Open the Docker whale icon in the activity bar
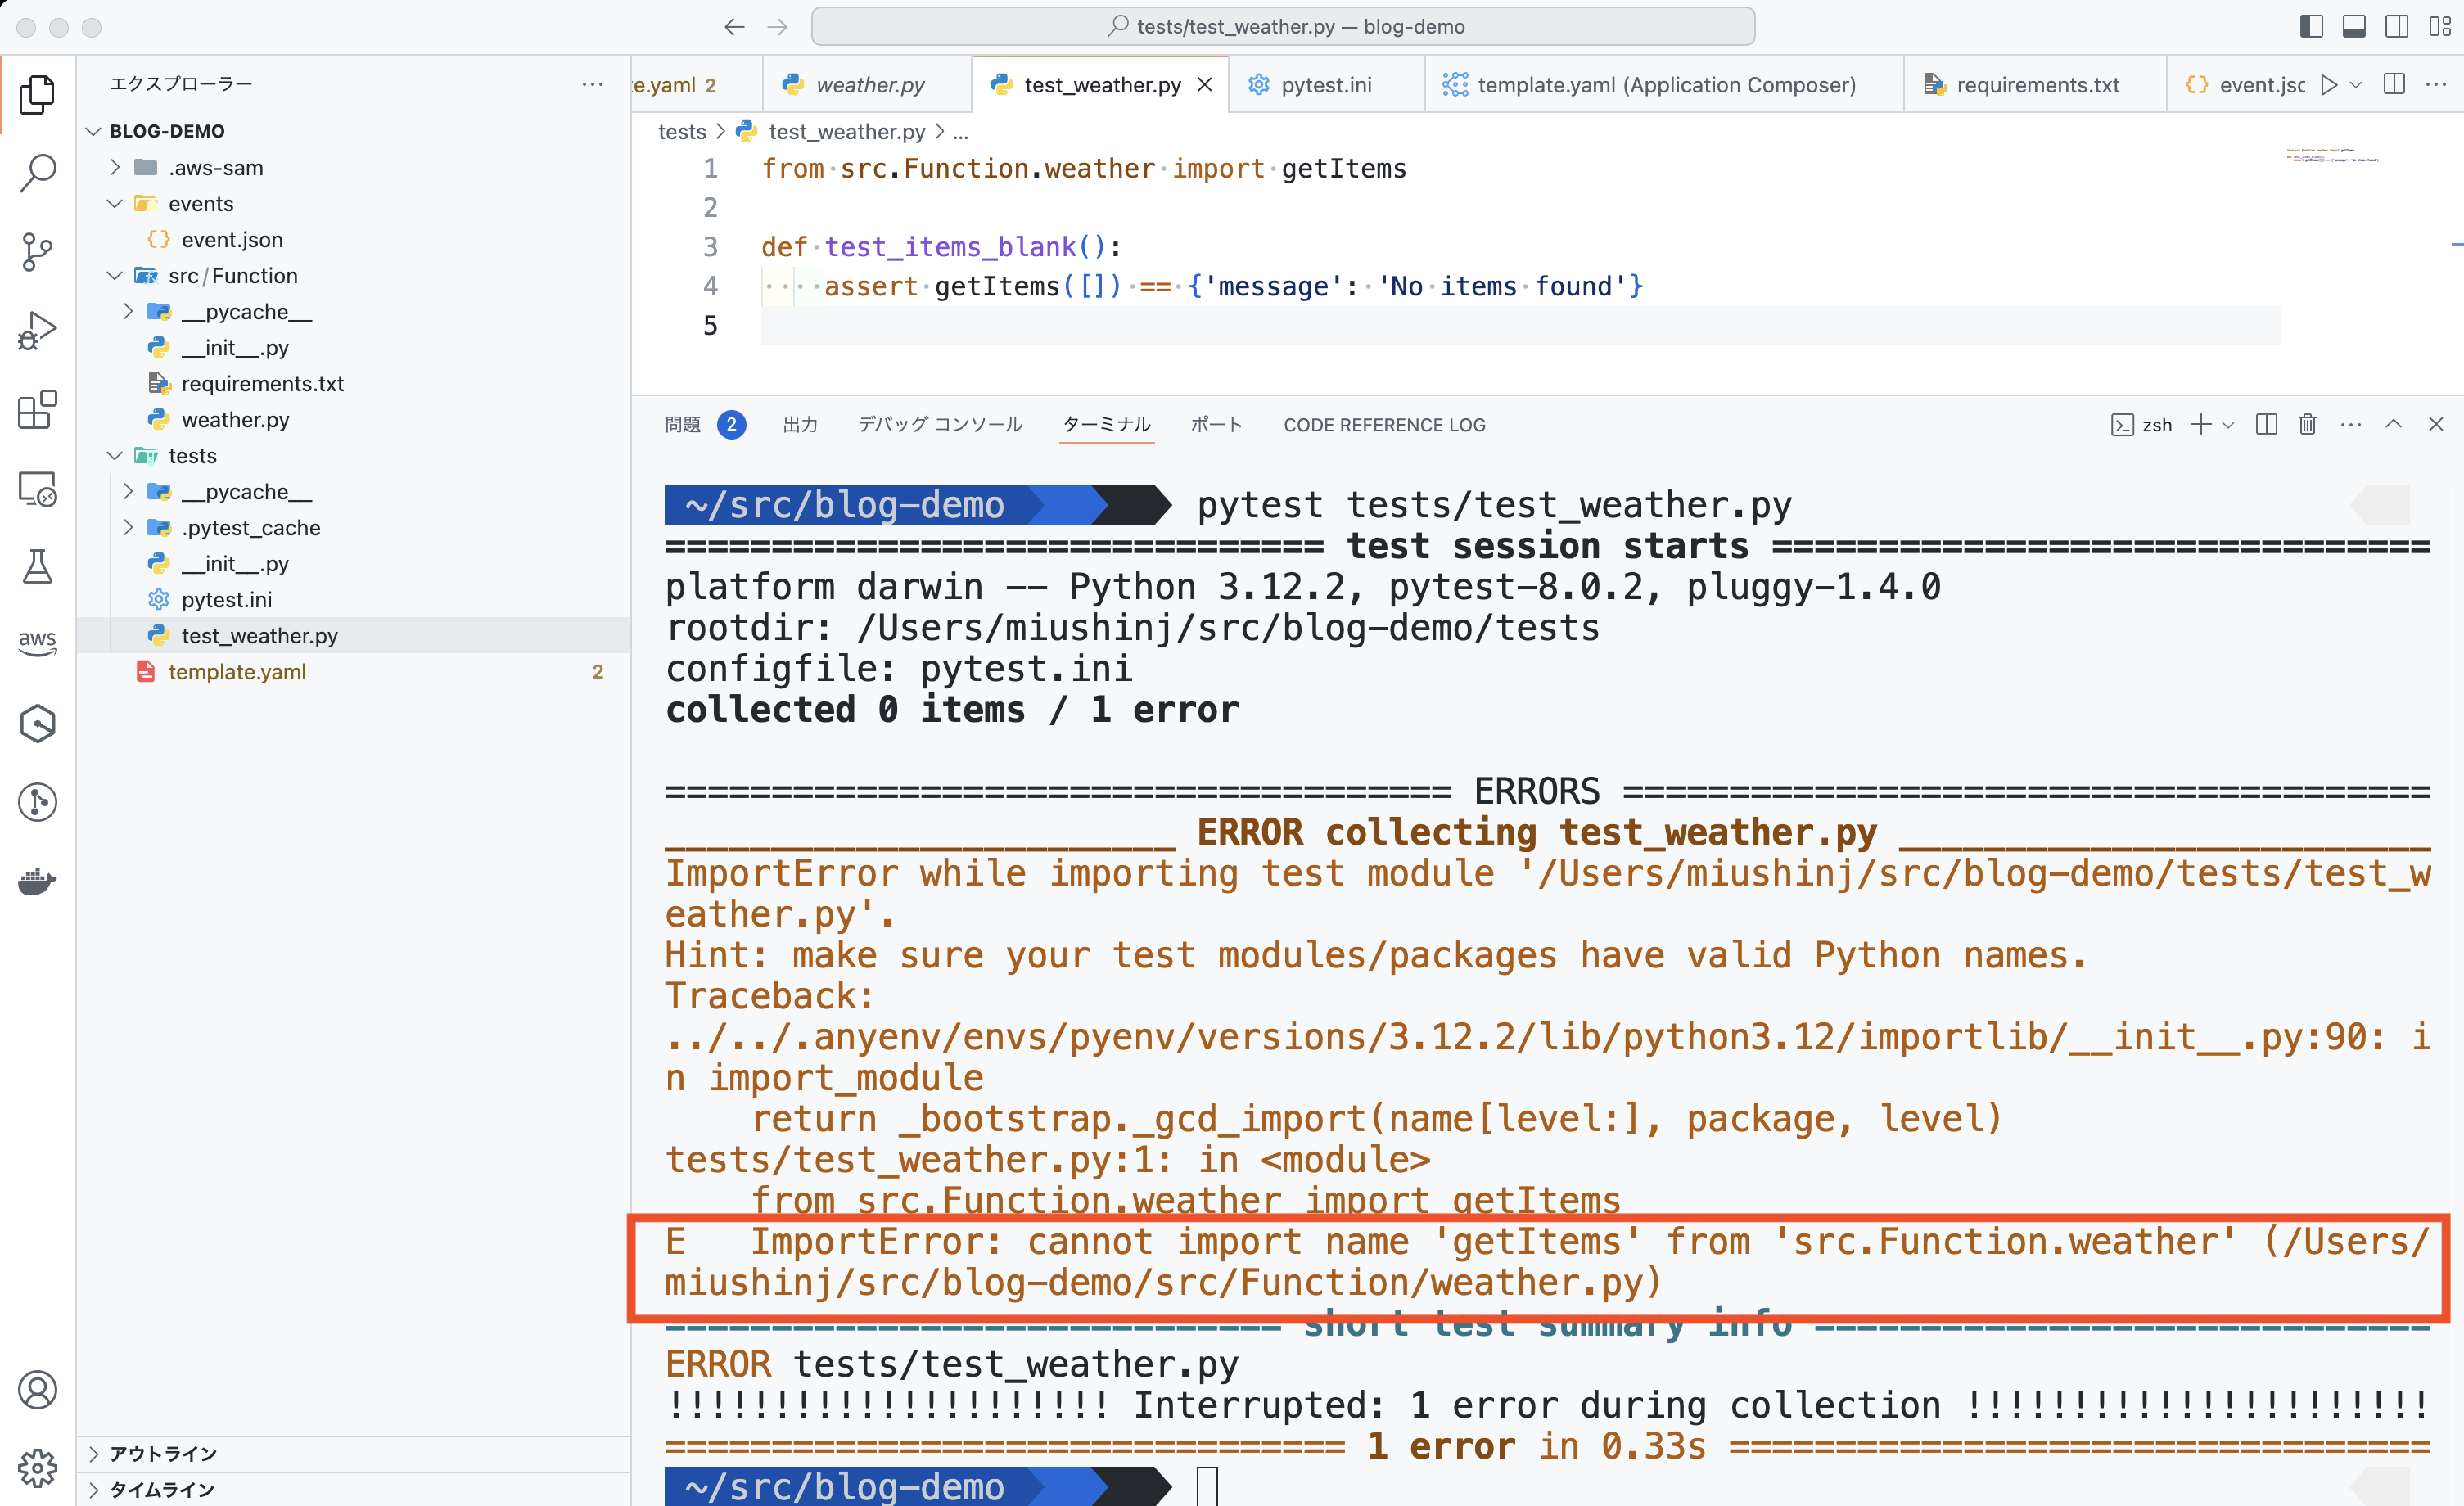Image resolution: width=2464 pixels, height=1506 pixels. pyautogui.click(x=37, y=881)
